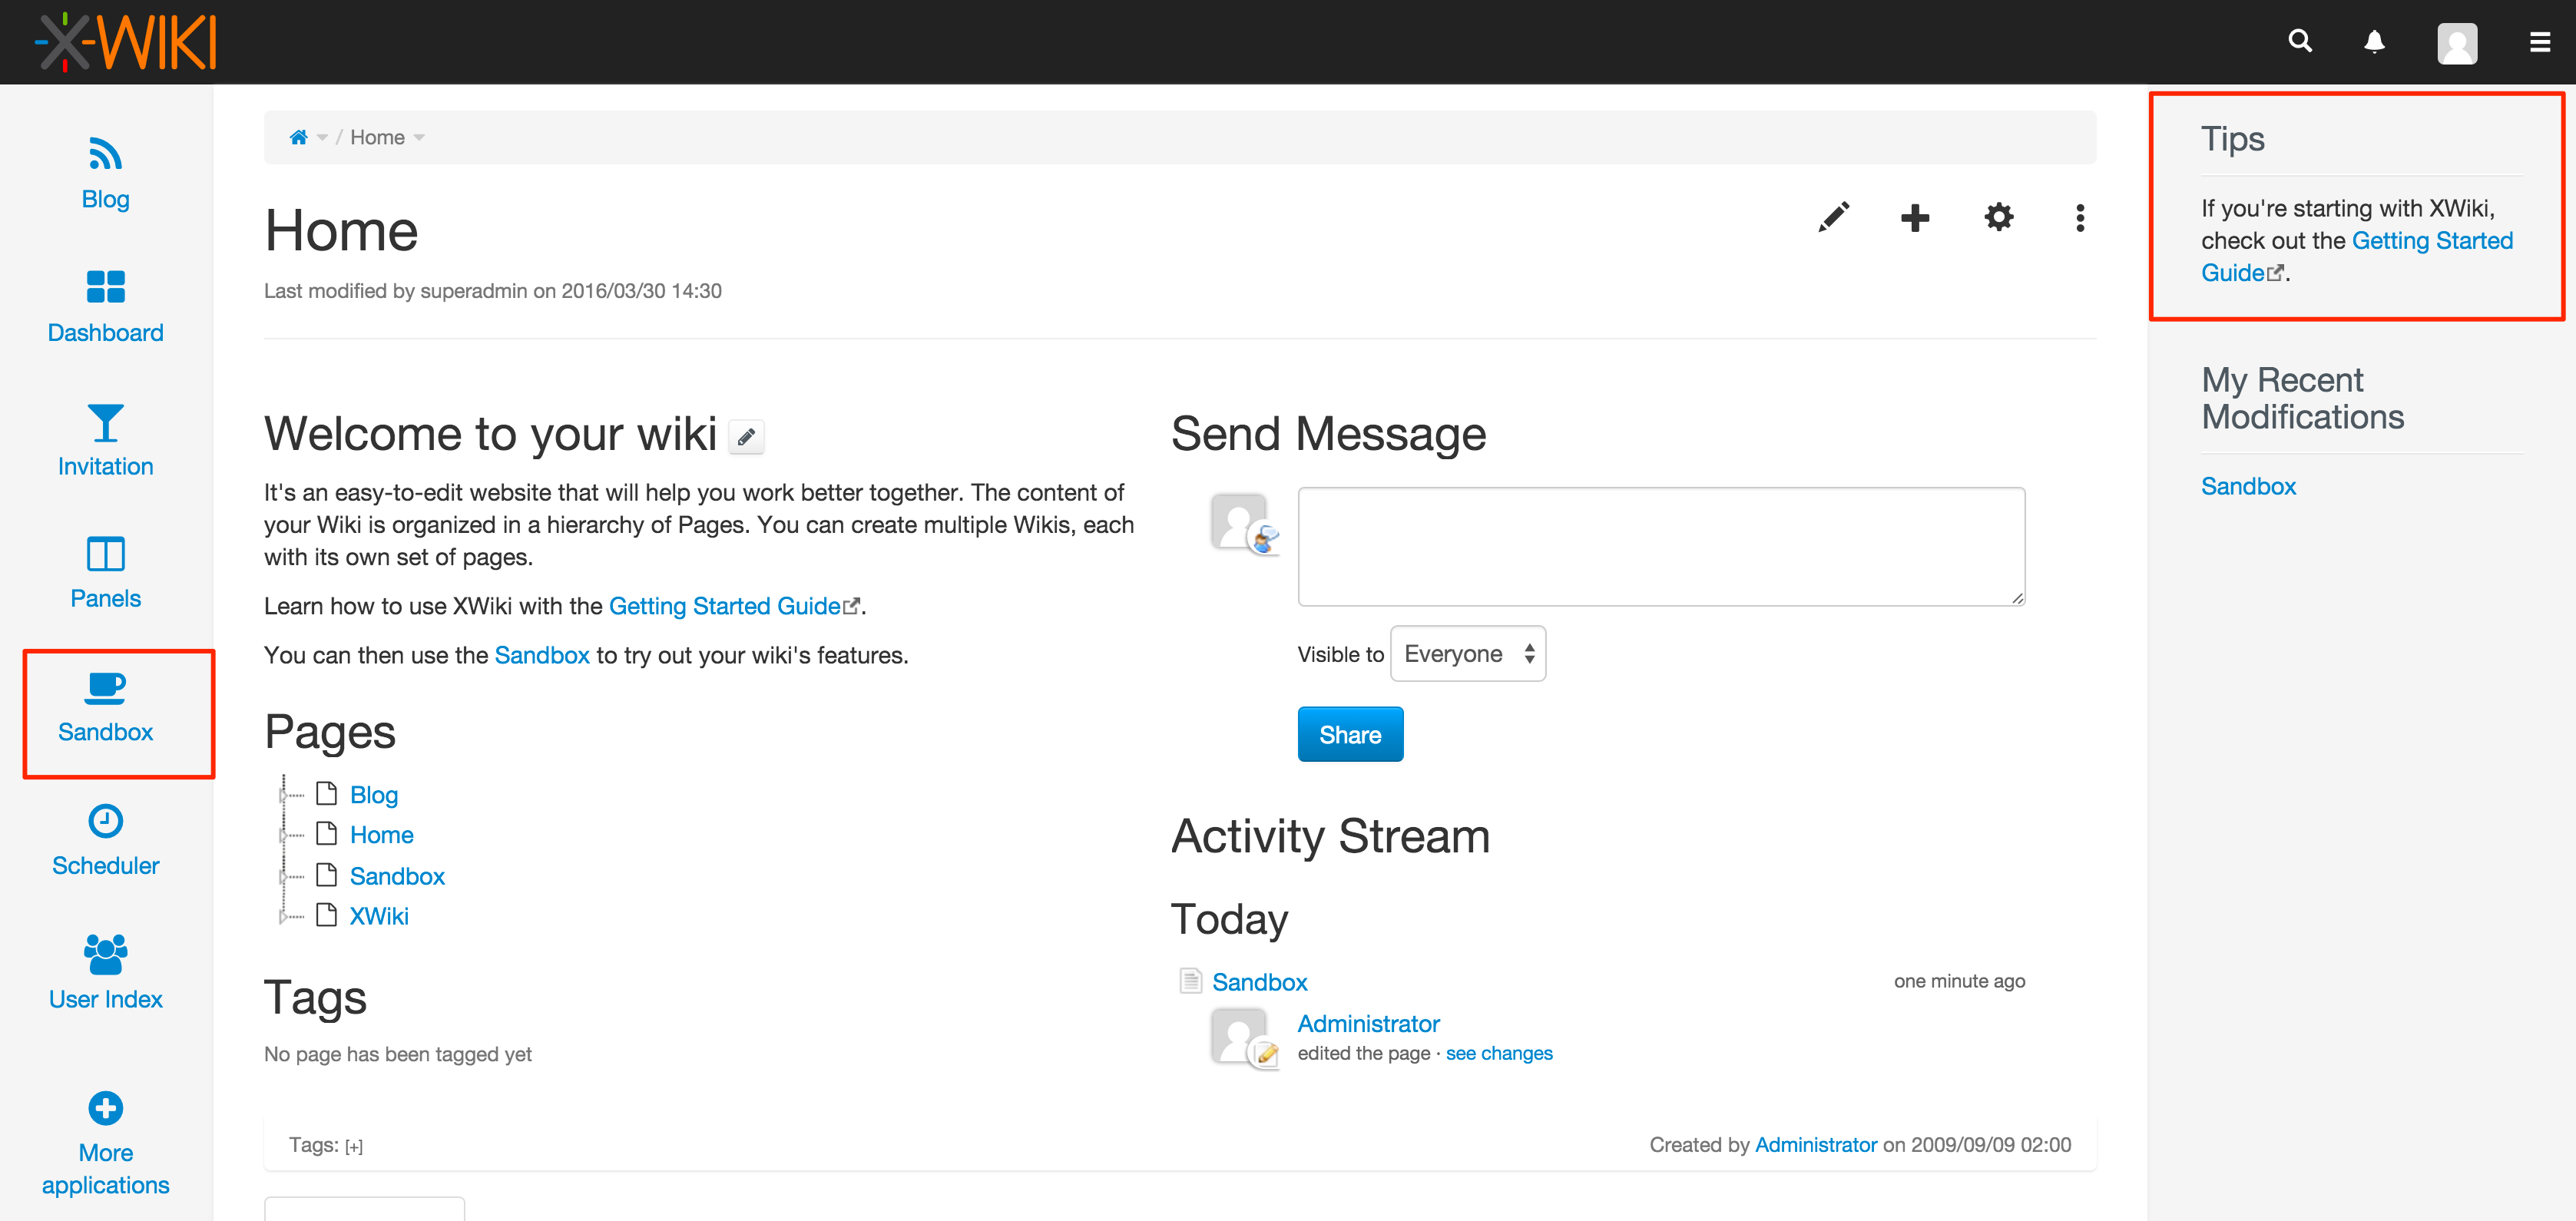The width and height of the screenshot is (2576, 1221).
Task: Open Sandbox page in Pages tree
Action: [397, 876]
